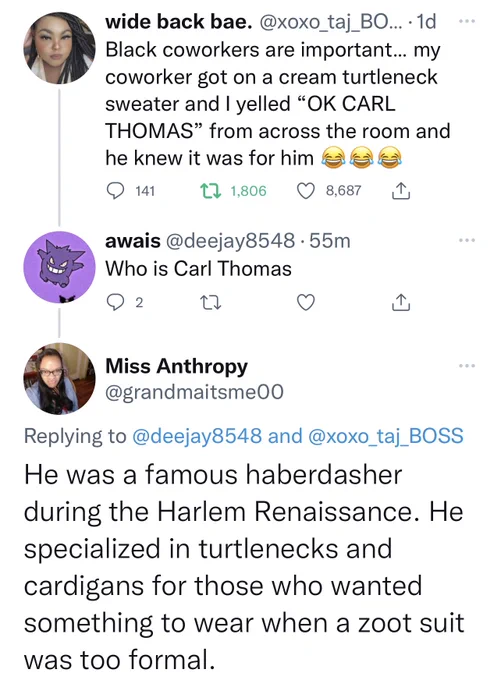Retweet wide back bae's tweet with 1,806 retweets
The image size is (501, 680).
(211, 190)
